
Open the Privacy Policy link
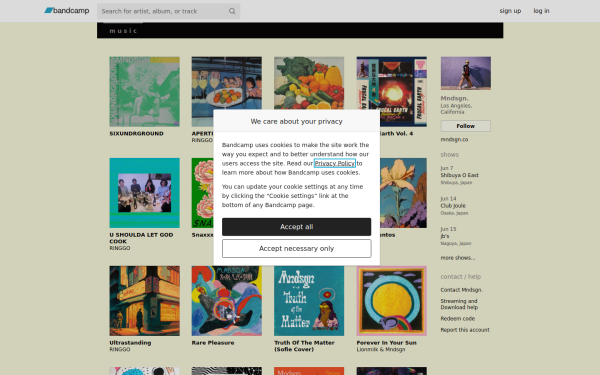pyautogui.click(x=334, y=163)
